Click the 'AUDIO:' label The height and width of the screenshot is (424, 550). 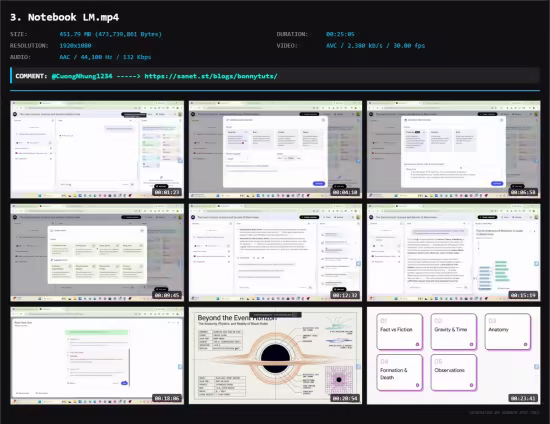pyautogui.click(x=20, y=57)
